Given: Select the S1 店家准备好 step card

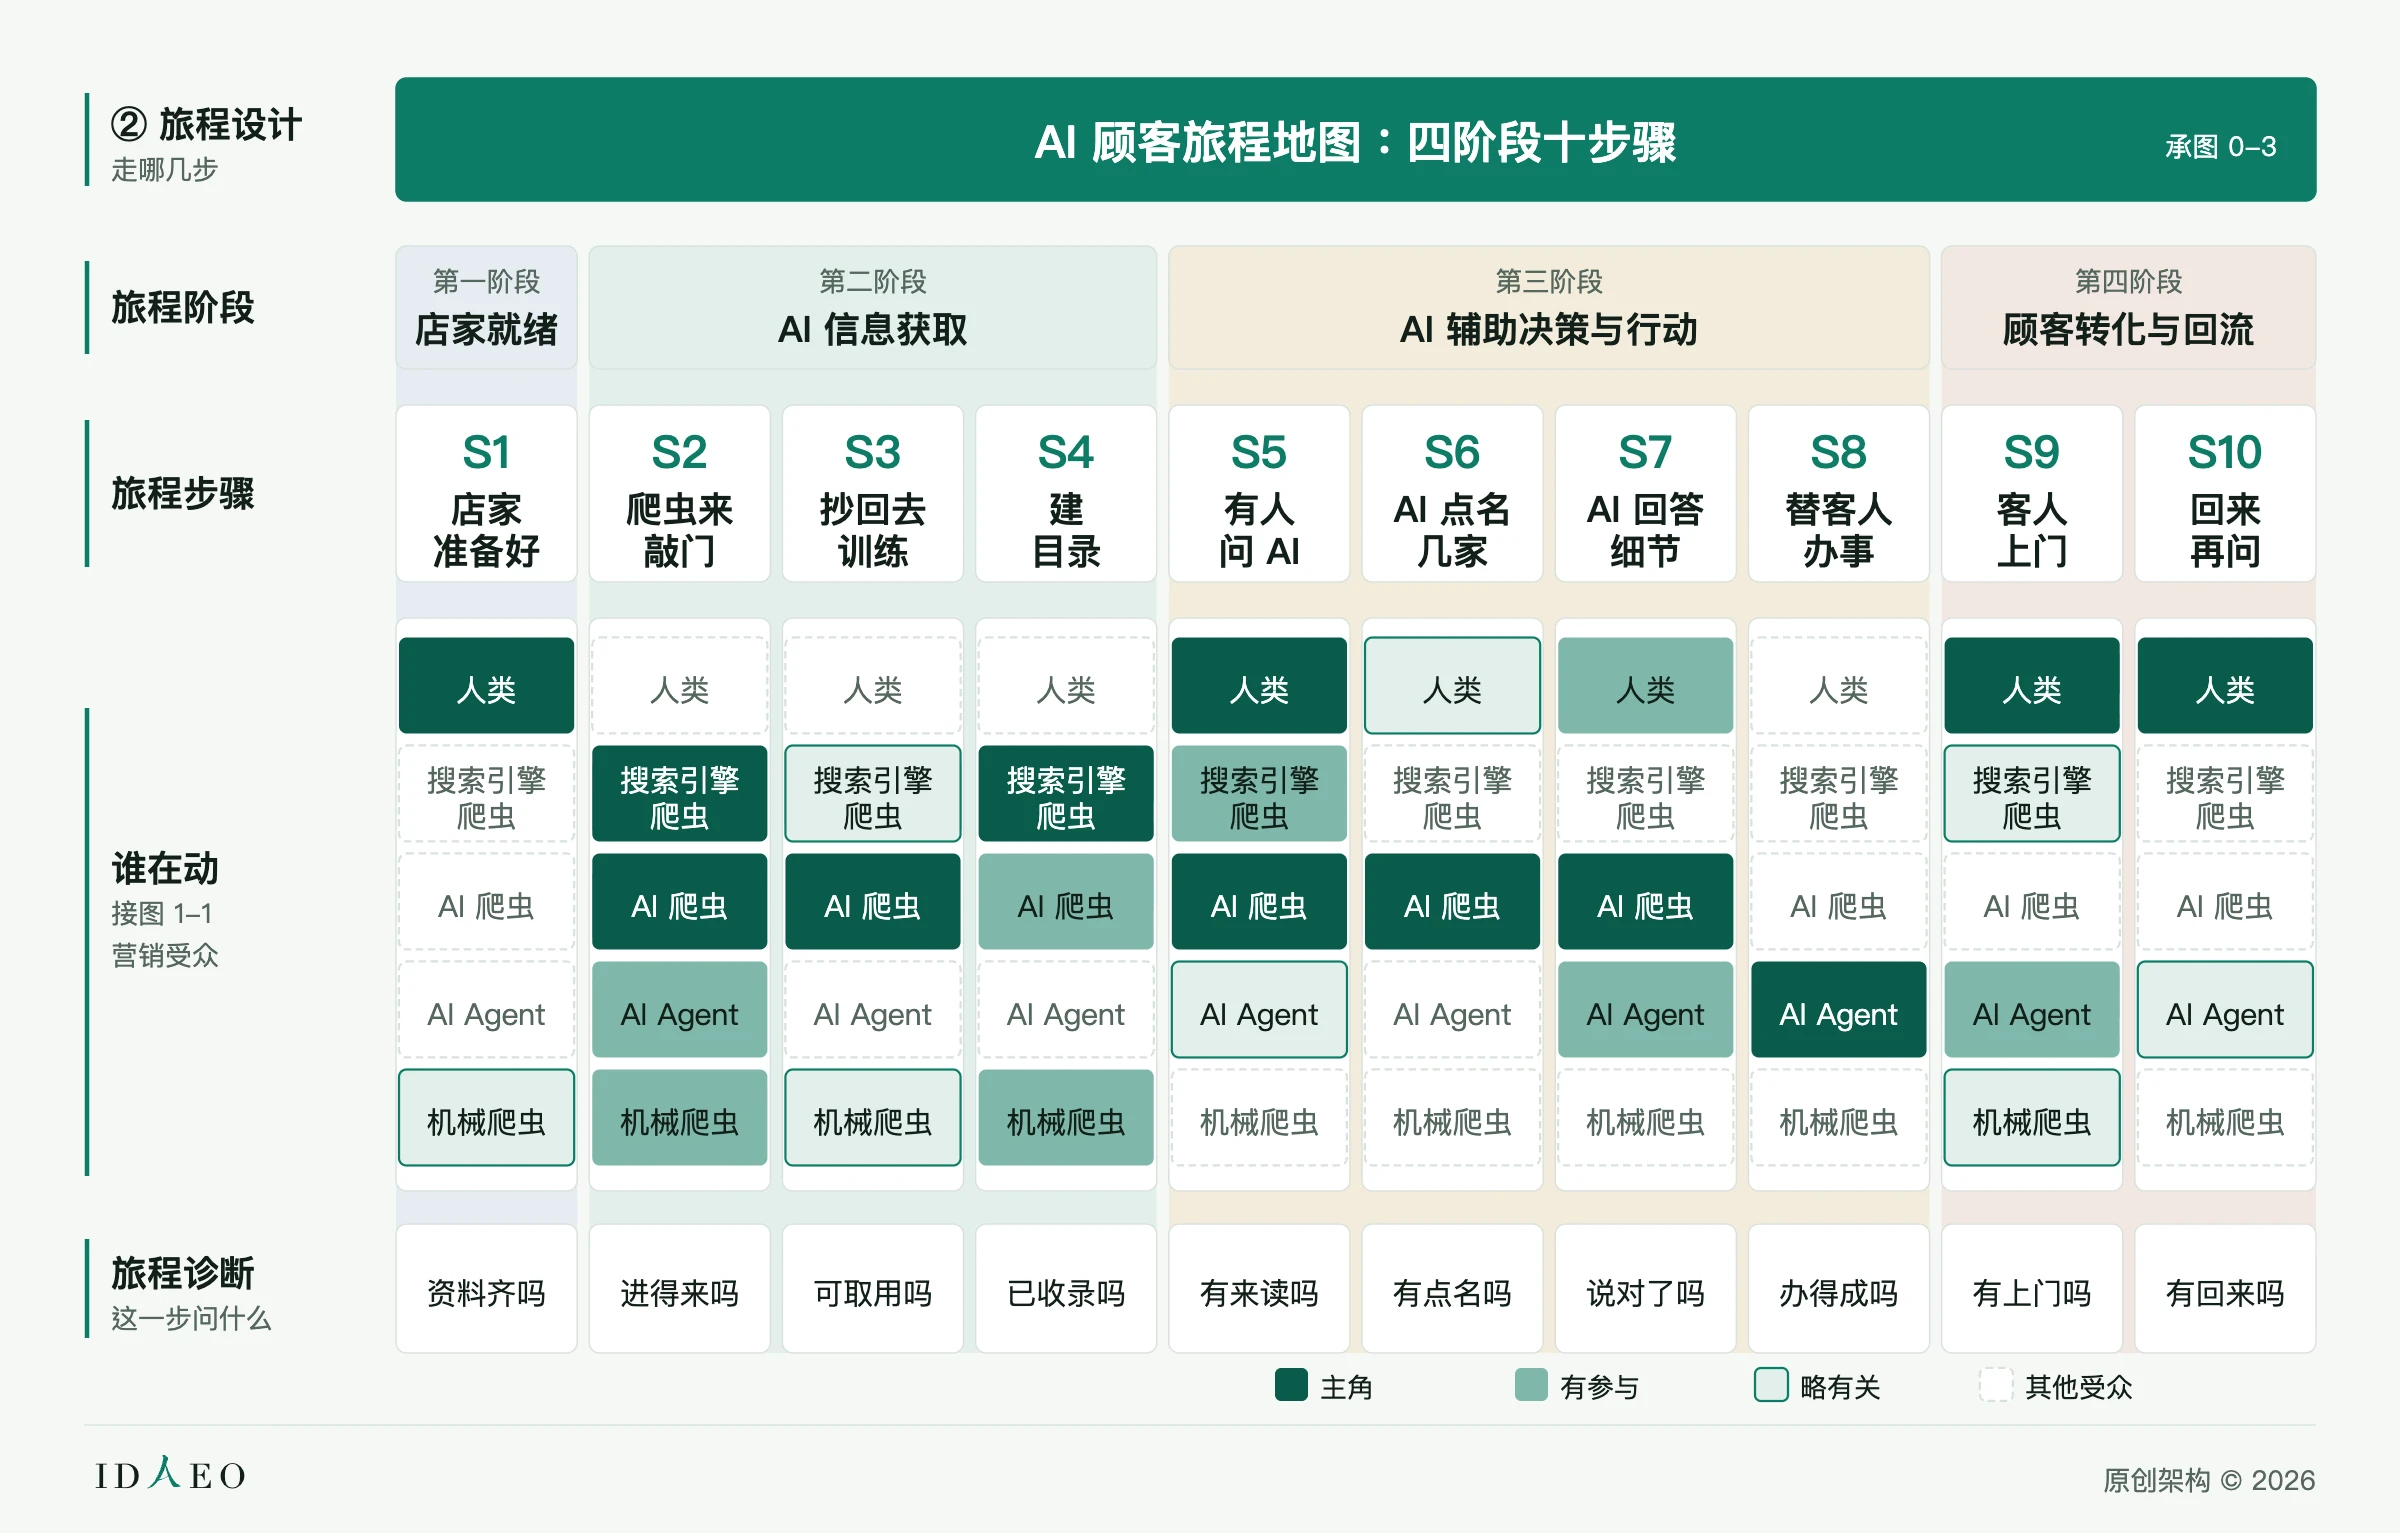Looking at the screenshot, I should tap(486, 493).
